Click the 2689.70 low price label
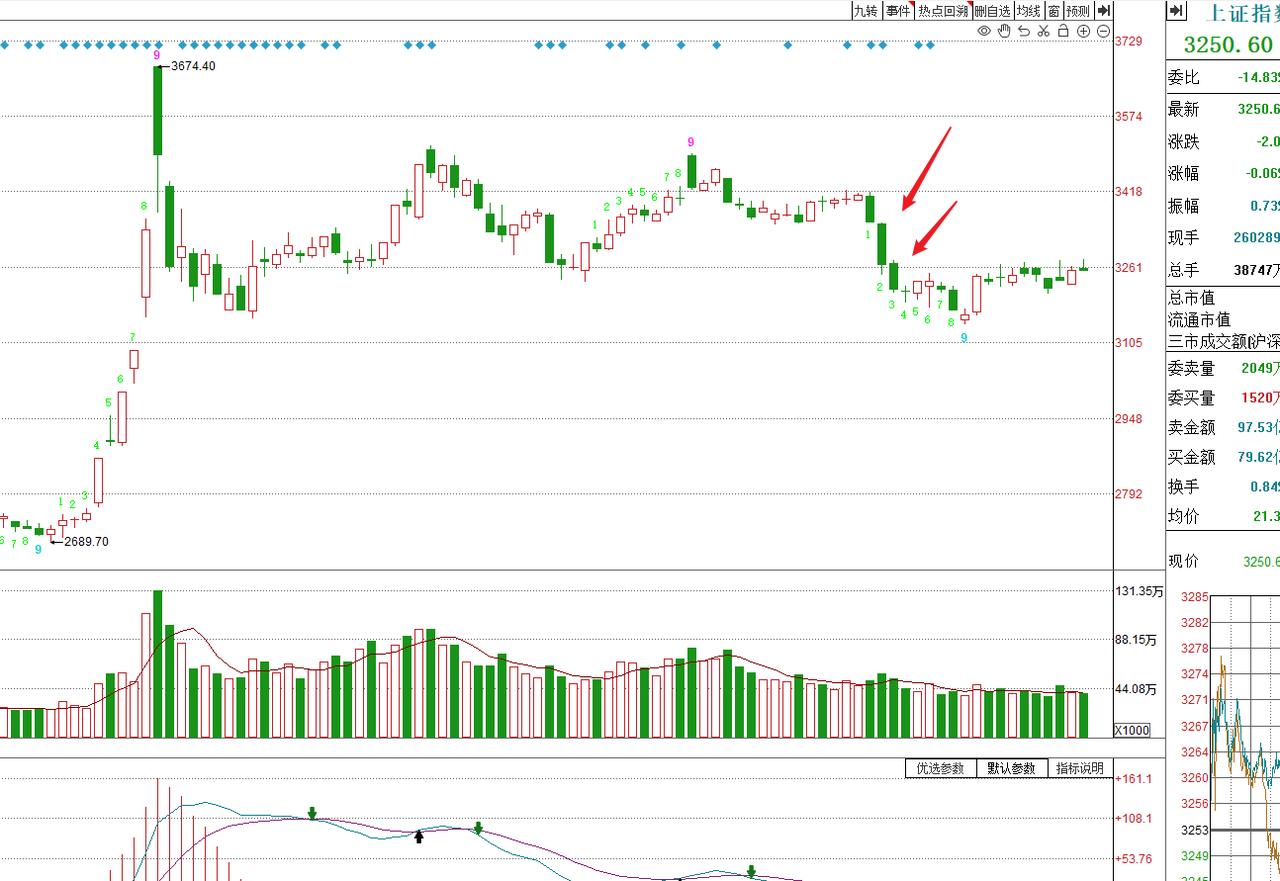Viewport: 1280px width, 881px height. pyautogui.click(x=87, y=542)
